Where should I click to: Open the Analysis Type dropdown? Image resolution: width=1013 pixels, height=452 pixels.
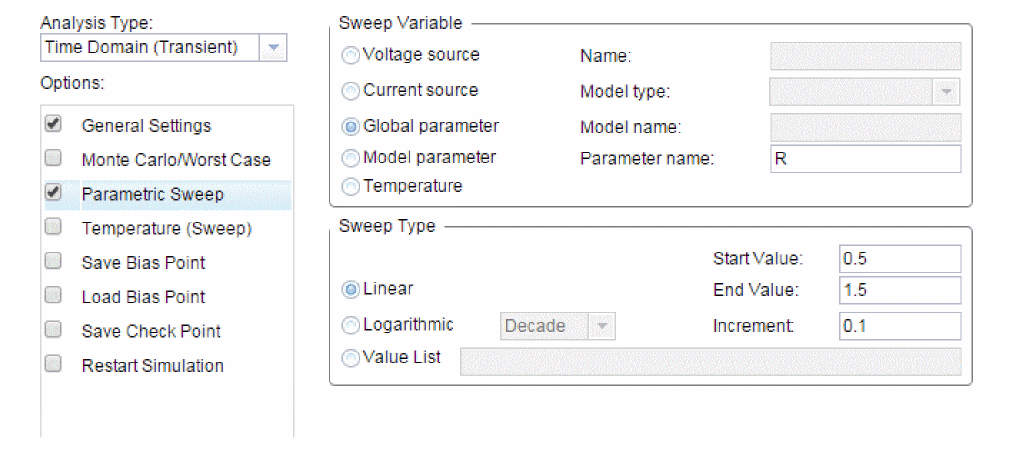[x=163, y=48]
